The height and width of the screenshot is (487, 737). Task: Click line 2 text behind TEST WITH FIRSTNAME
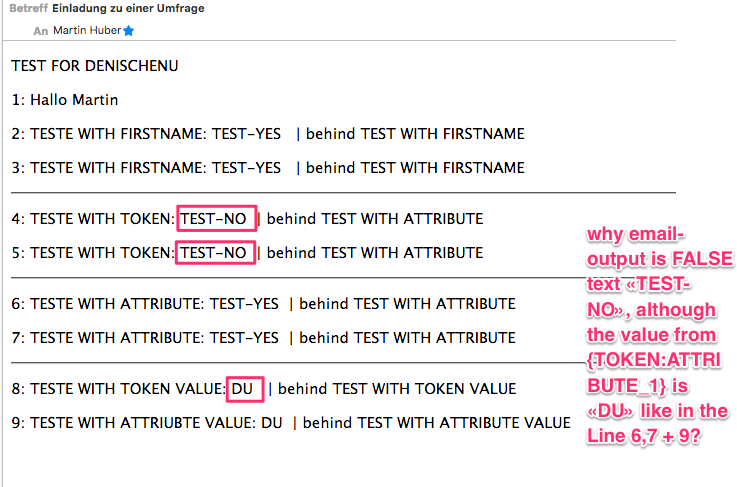click(x=415, y=134)
